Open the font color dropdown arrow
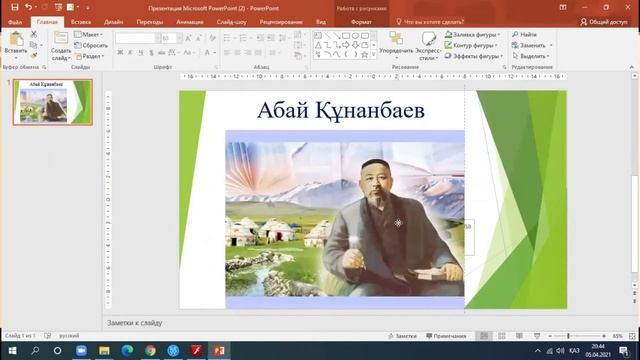640x360 pixels. click(215, 53)
